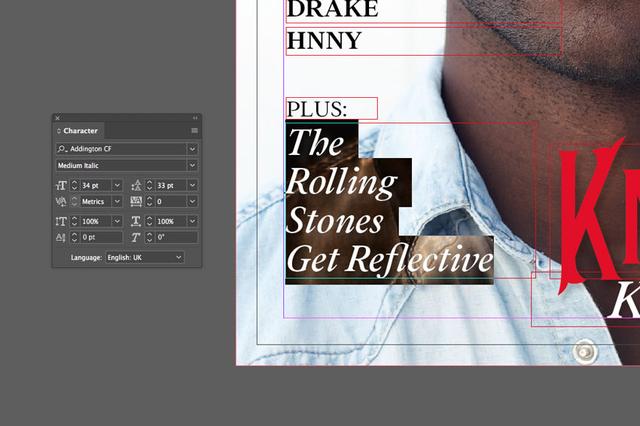Step the vertical scale 100% value

click(x=74, y=221)
